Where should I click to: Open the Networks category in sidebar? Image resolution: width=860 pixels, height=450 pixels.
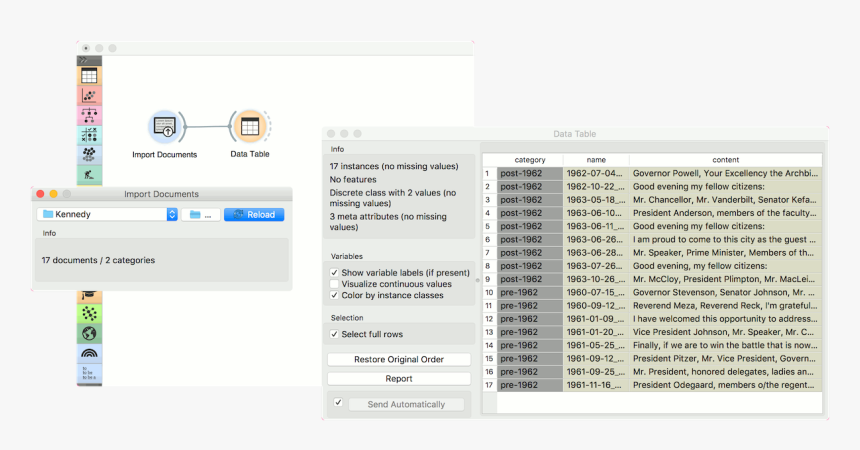89,313
